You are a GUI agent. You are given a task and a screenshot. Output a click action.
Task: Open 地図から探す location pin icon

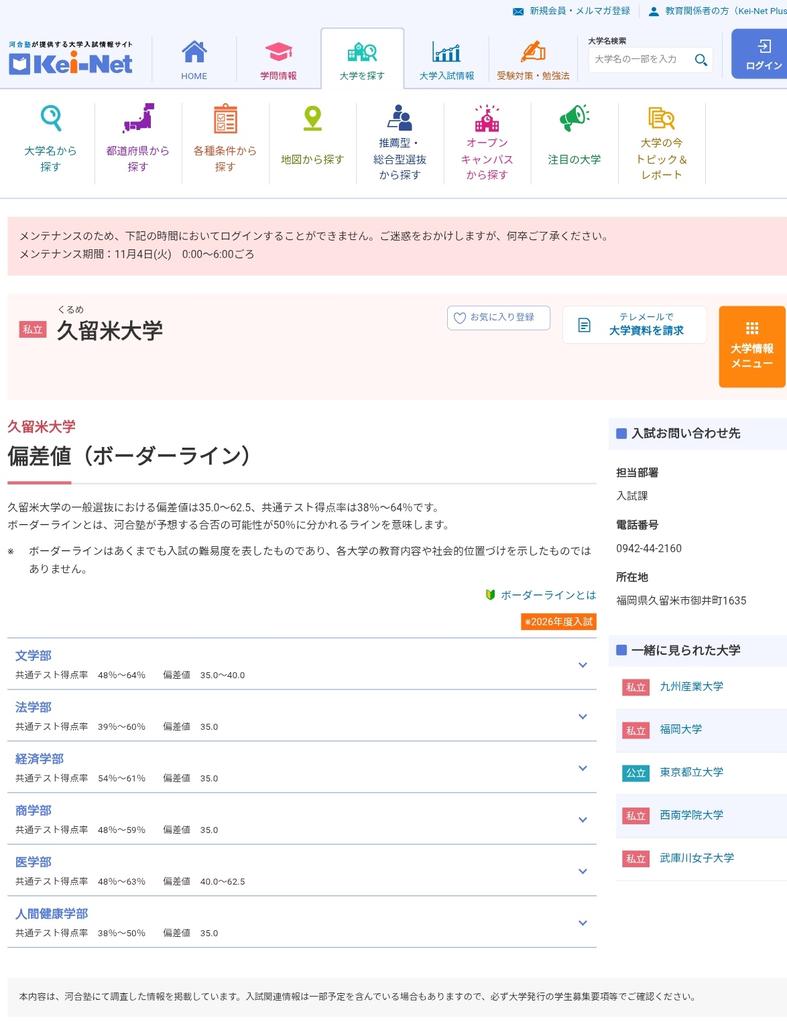tap(313, 119)
